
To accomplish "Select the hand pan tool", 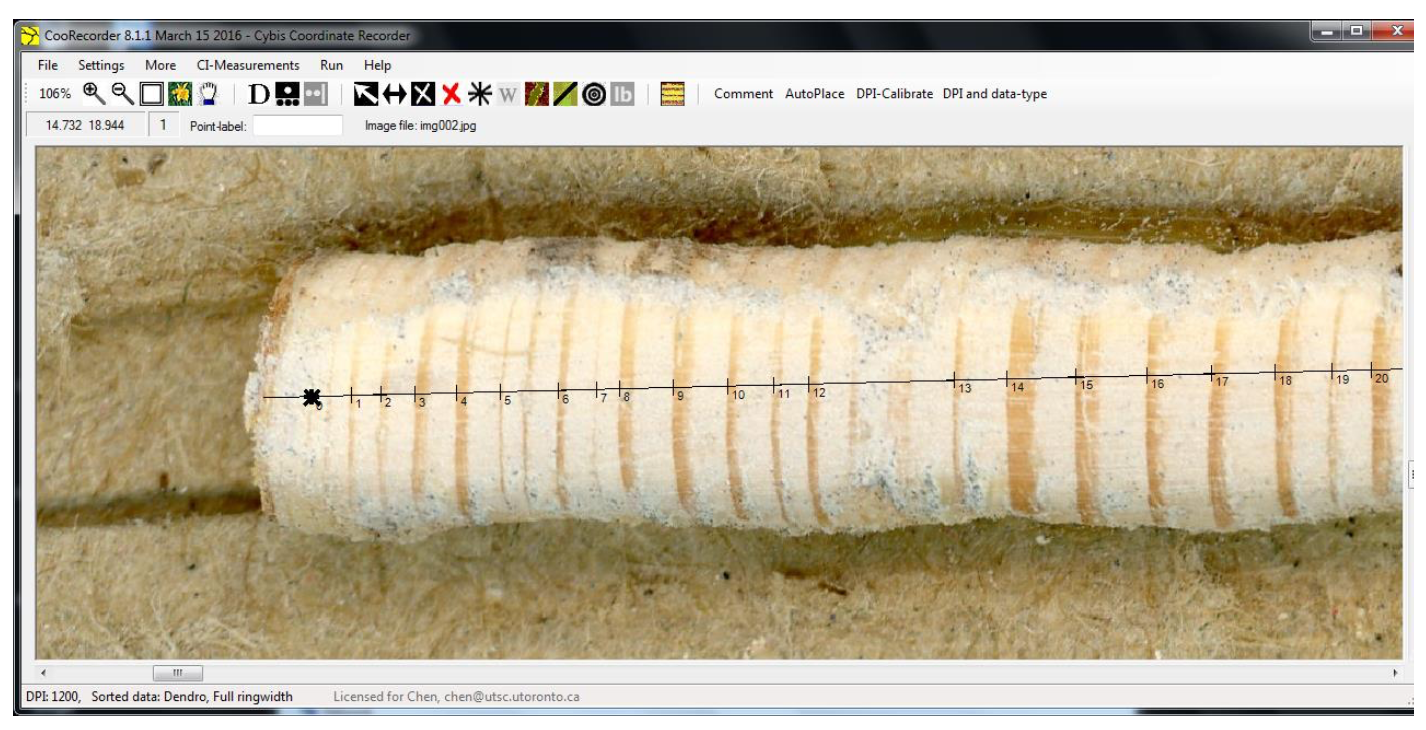I will click(x=208, y=94).
